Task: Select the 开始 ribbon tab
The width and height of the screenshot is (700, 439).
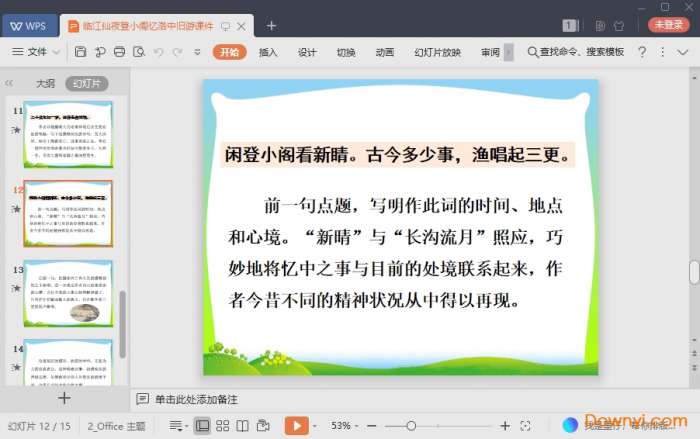Action: click(229, 52)
